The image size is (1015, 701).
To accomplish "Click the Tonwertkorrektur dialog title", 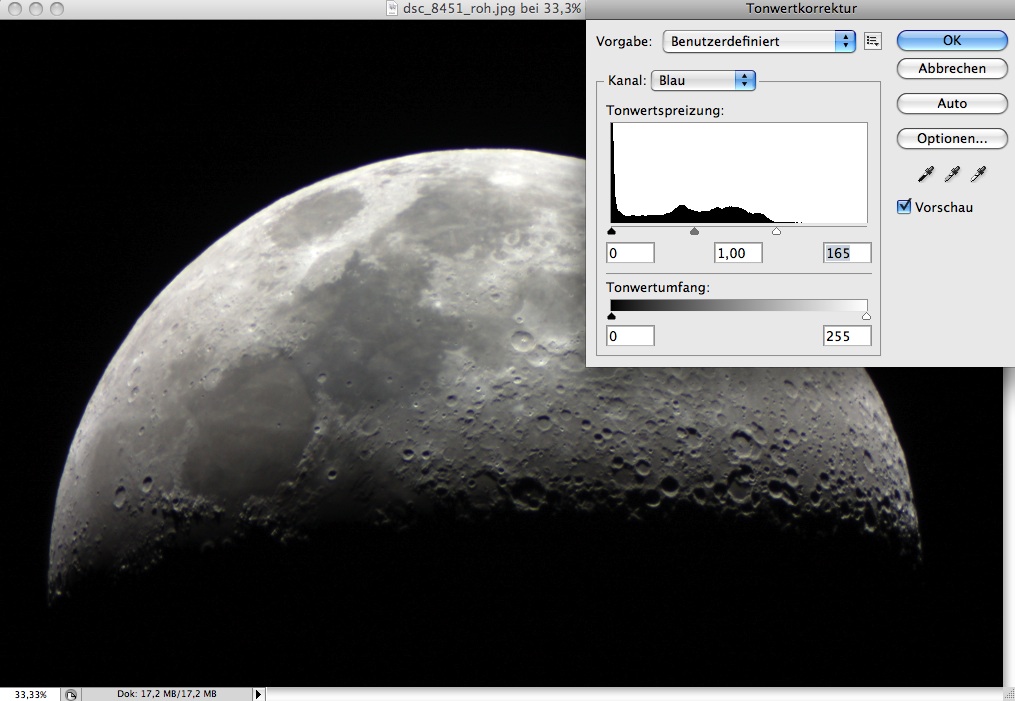I will point(801,8).
